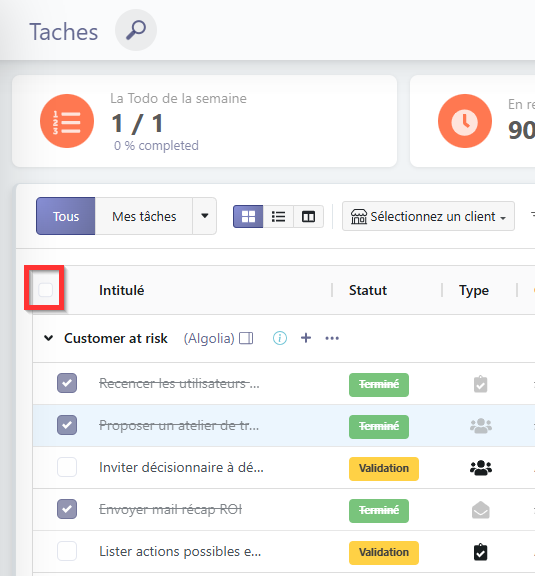Click the '0 % completed' text

(156, 145)
